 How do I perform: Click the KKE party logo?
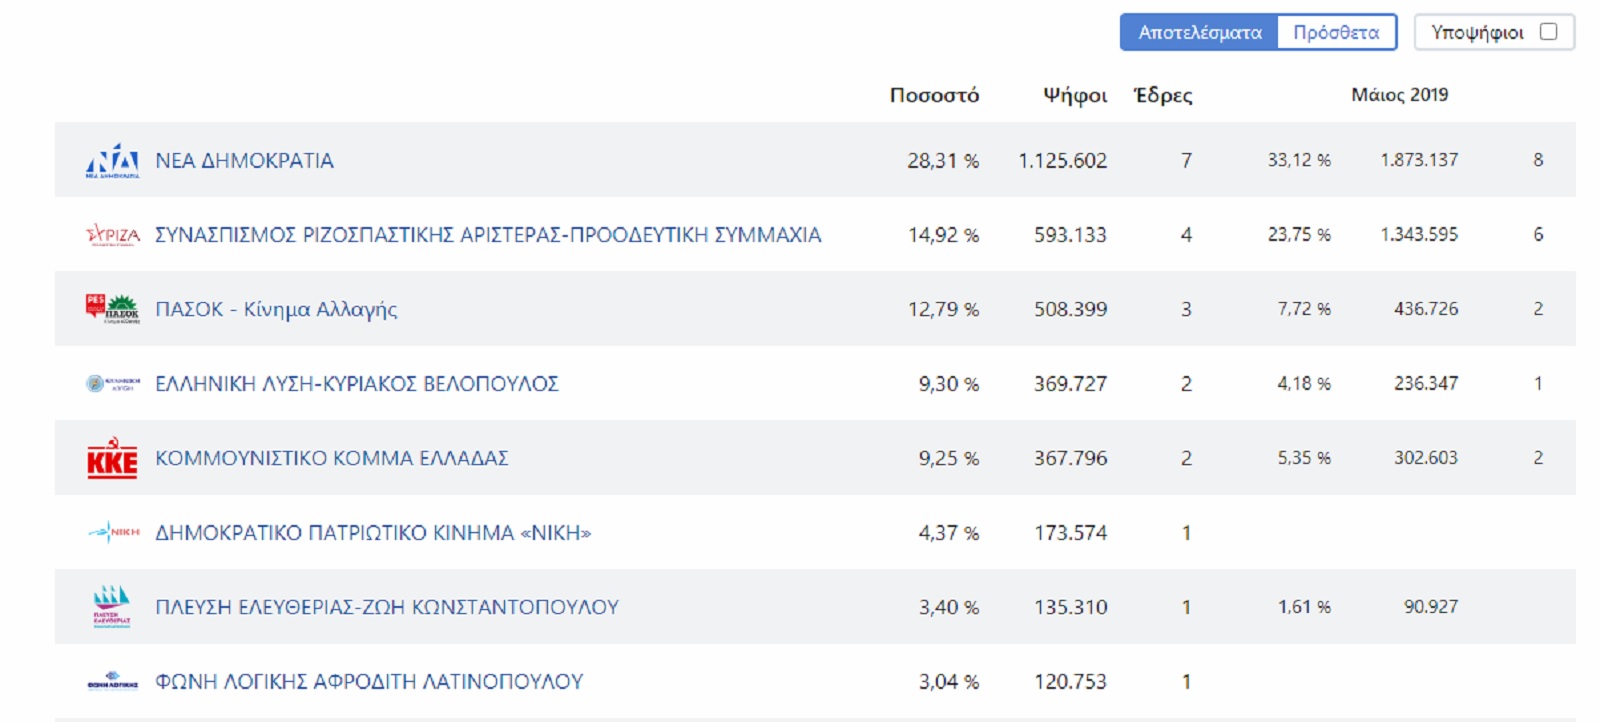coord(112,458)
